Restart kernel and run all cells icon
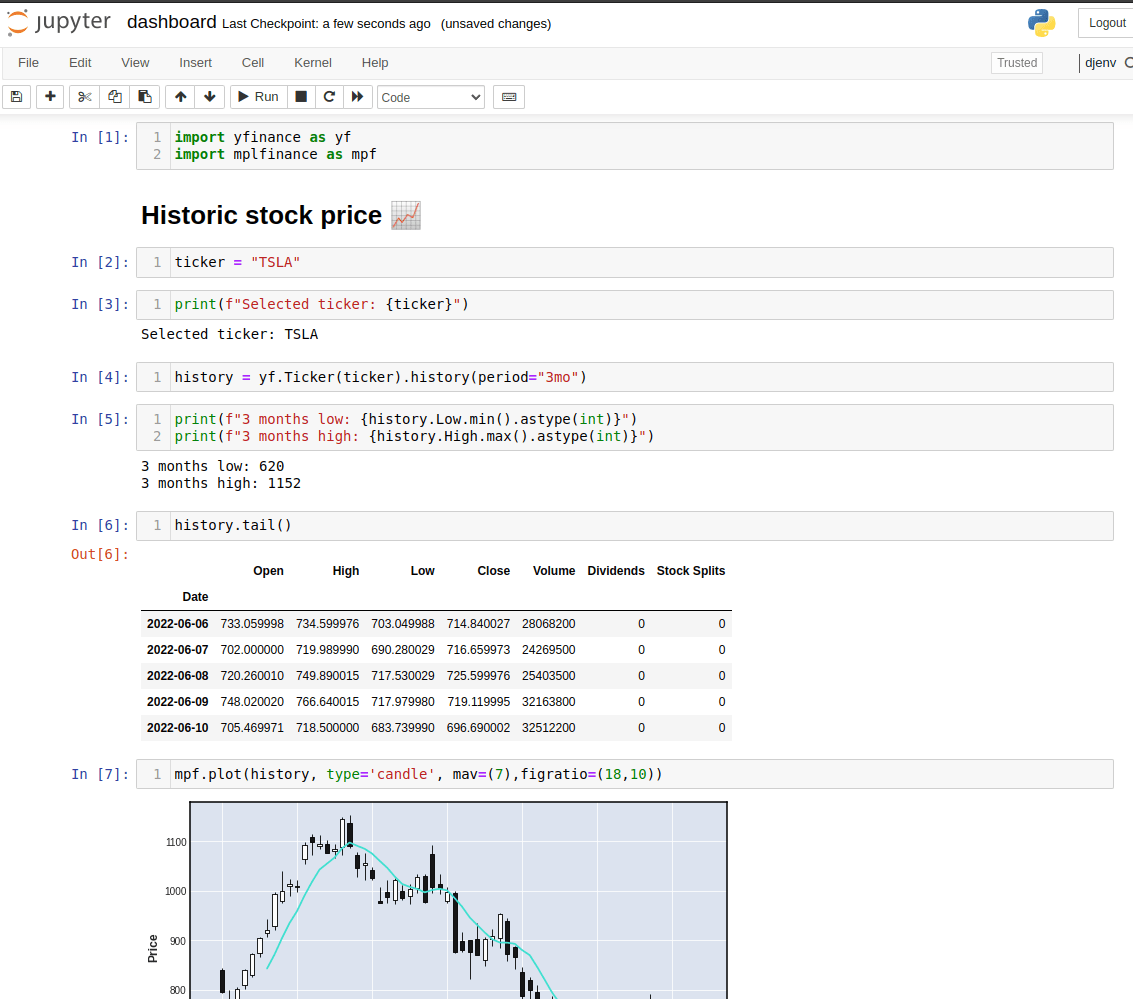Image resolution: width=1133 pixels, height=999 pixels. [x=358, y=96]
